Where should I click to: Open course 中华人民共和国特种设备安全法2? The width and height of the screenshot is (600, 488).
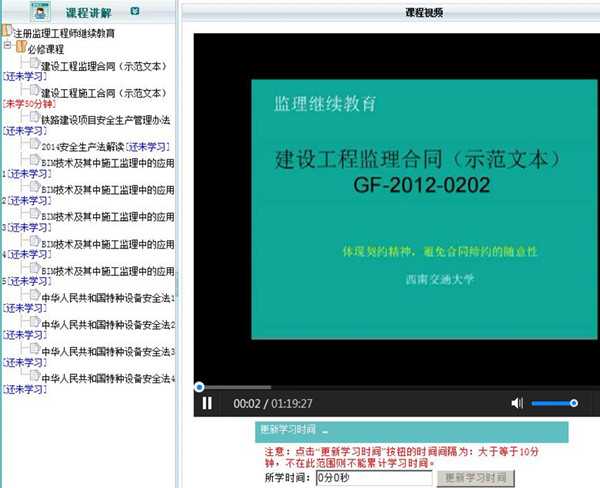coord(108,325)
